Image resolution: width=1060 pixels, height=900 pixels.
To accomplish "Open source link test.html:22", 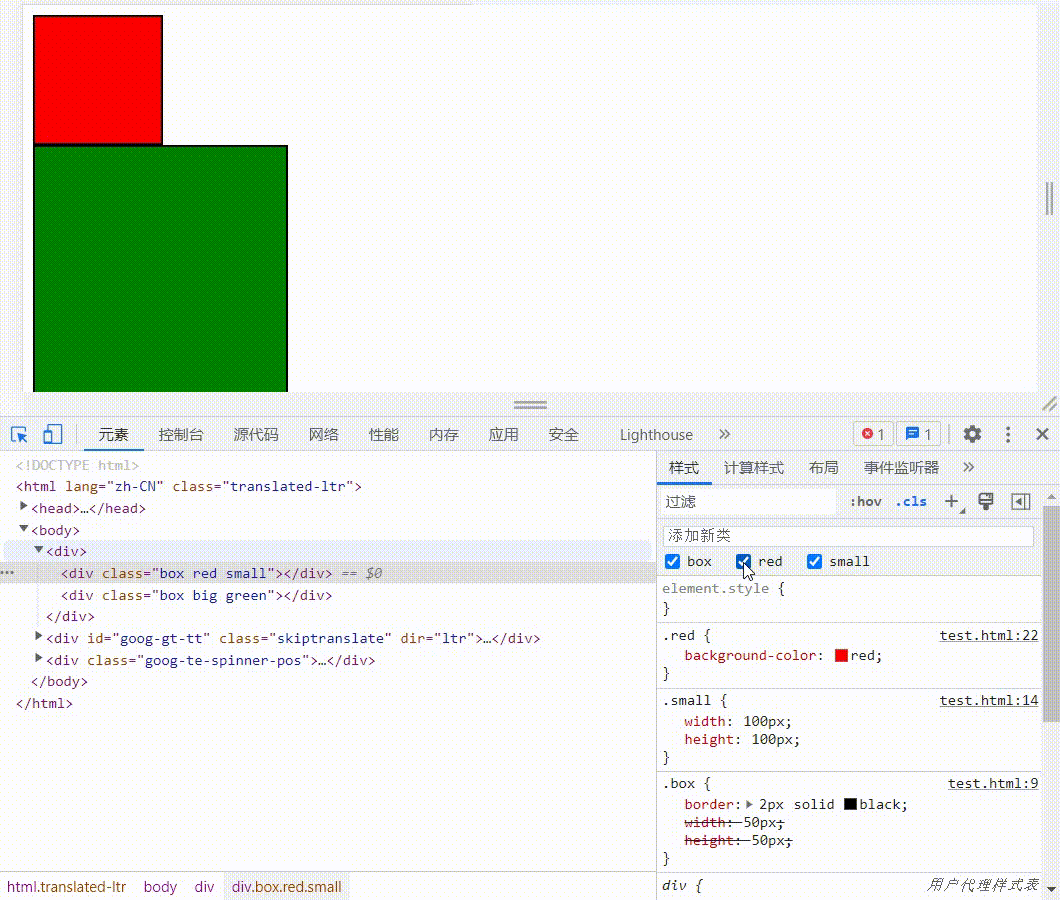I will click(x=988, y=635).
